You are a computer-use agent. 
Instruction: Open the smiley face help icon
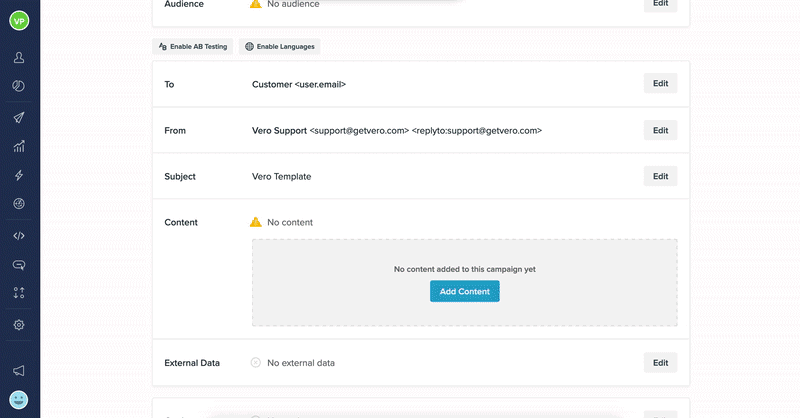(19, 400)
